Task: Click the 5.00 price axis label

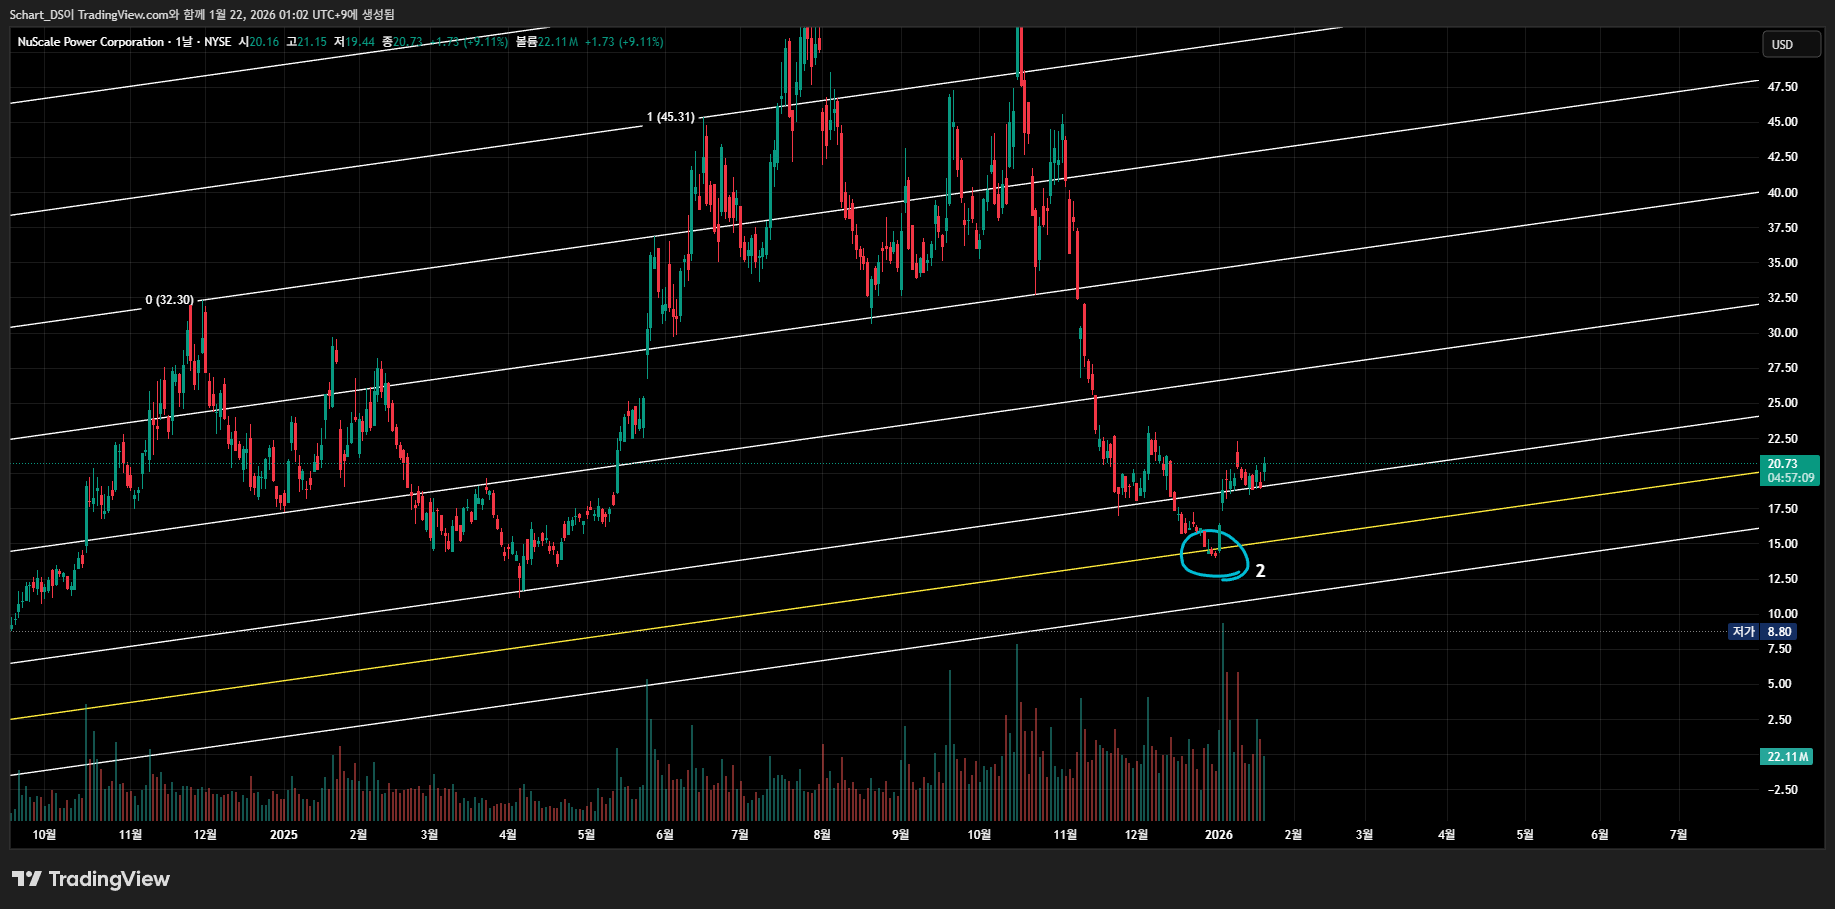Action: [x=1779, y=684]
